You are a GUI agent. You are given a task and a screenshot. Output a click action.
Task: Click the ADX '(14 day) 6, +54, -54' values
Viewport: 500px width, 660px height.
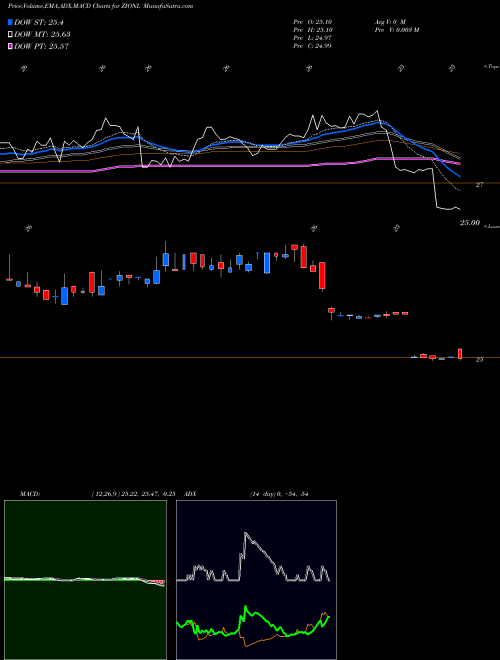[x=279, y=494]
